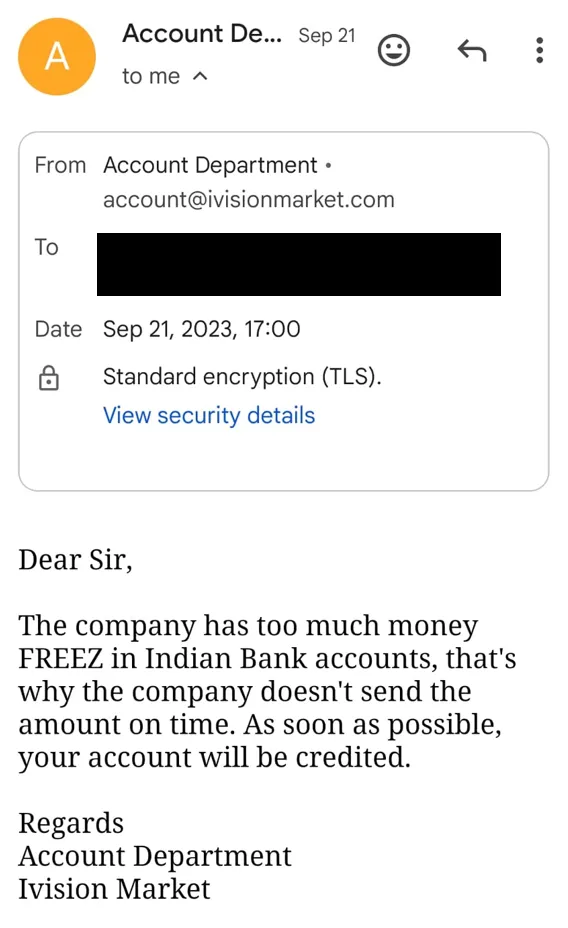
Task: Click the Standard encryption (TLS) text
Action: 243,377
